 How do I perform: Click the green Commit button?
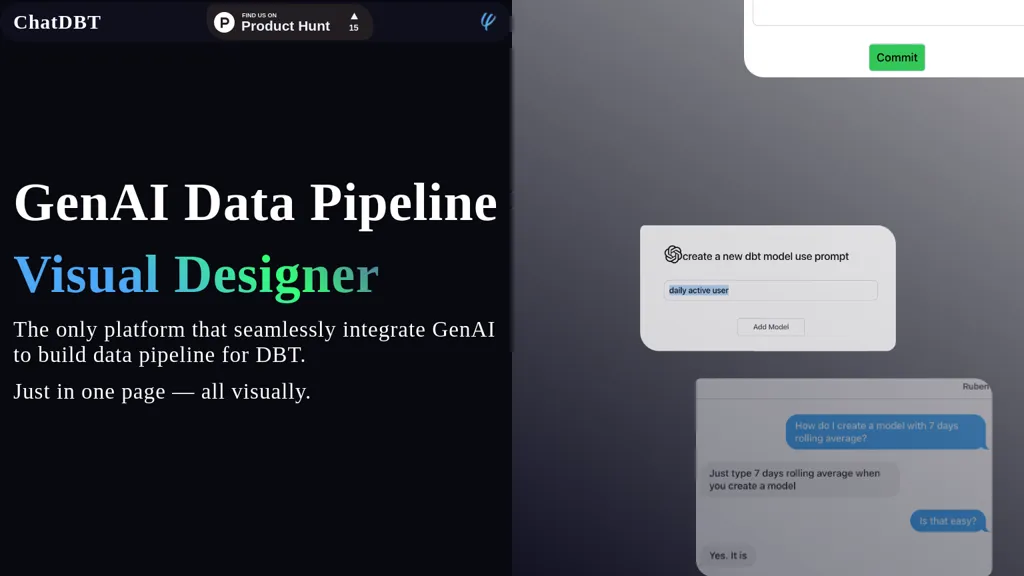pyautogui.click(x=896, y=57)
